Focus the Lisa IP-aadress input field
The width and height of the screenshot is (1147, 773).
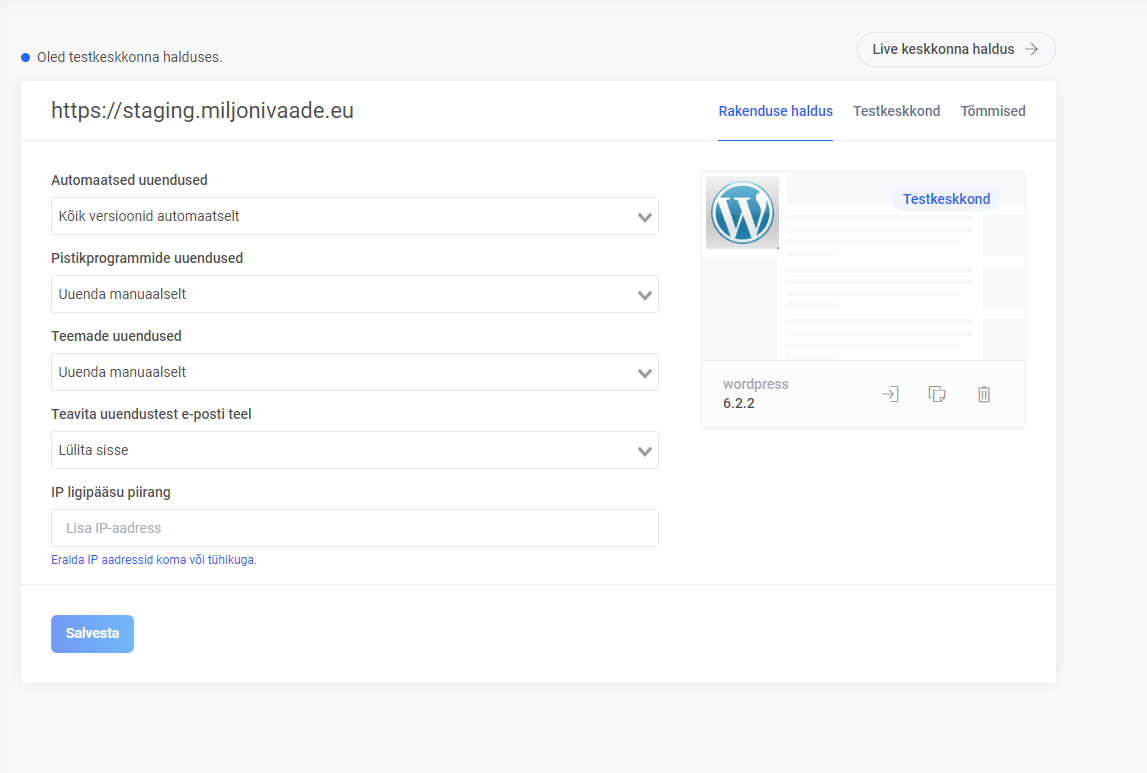point(354,528)
